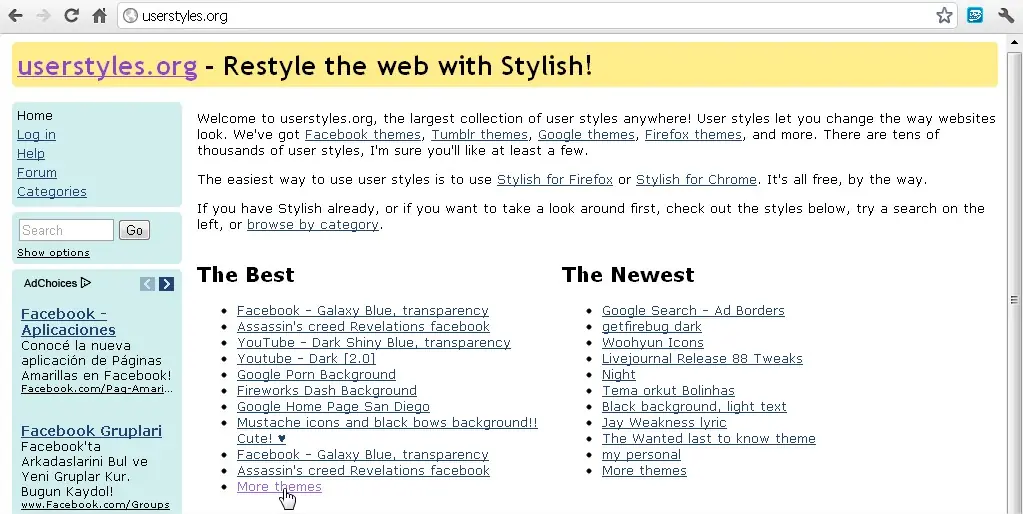Screen dimensions: 1023x514
Task: Bookmark this page with the star icon
Action: tap(944, 16)
